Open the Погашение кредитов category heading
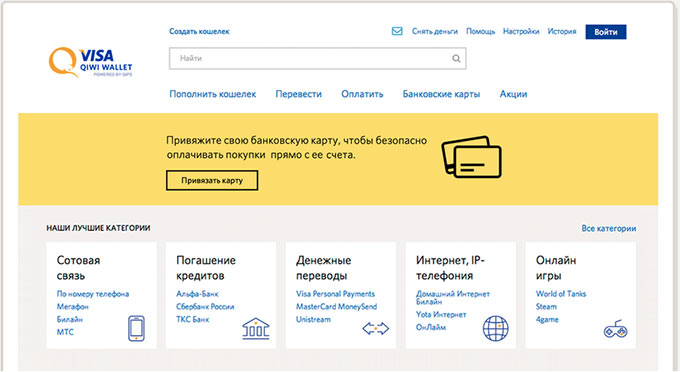 tap(206, 268)
